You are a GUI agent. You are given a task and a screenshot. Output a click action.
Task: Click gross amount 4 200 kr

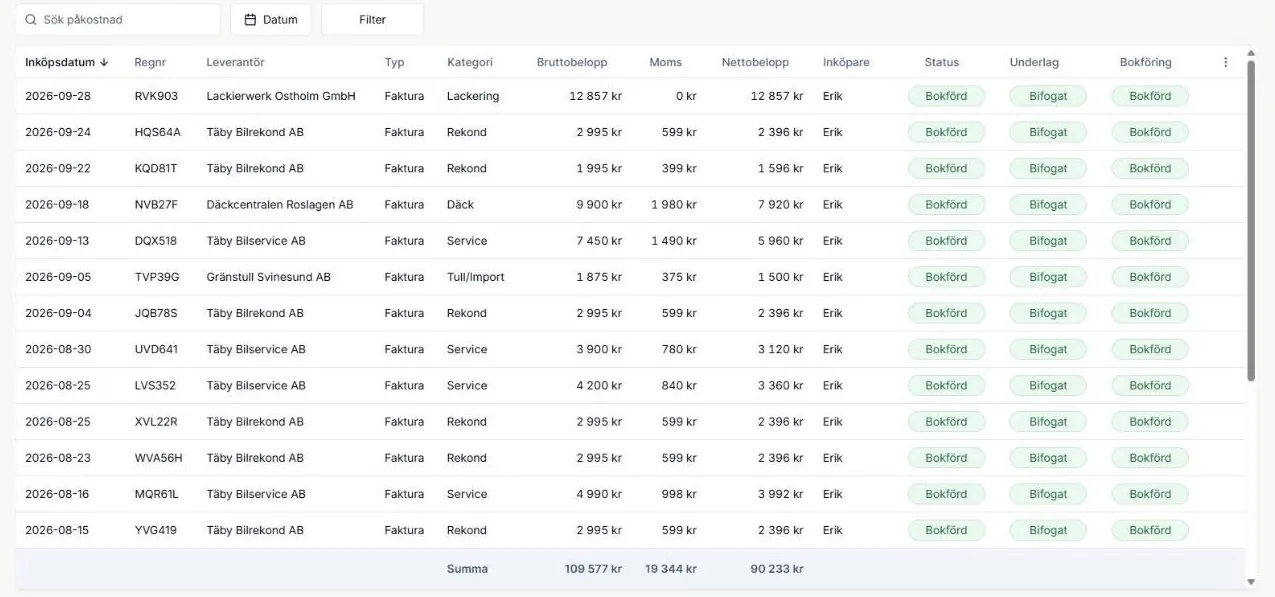(x=599, y=386)
